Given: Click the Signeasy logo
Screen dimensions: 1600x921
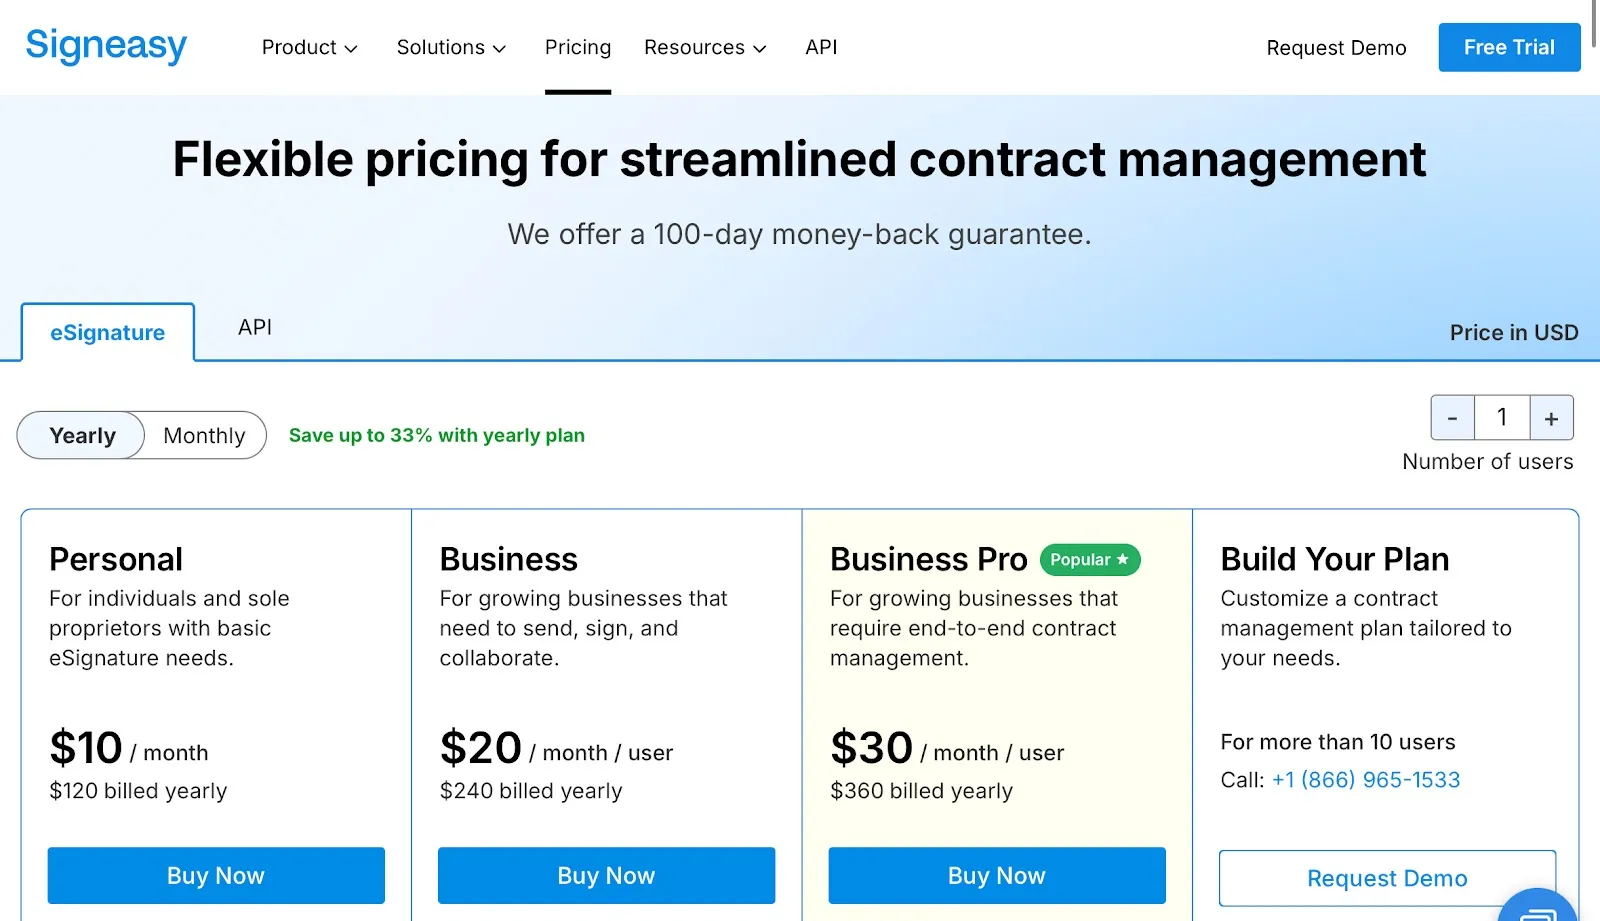Looking at the screenshot, I should coord(105,45).
